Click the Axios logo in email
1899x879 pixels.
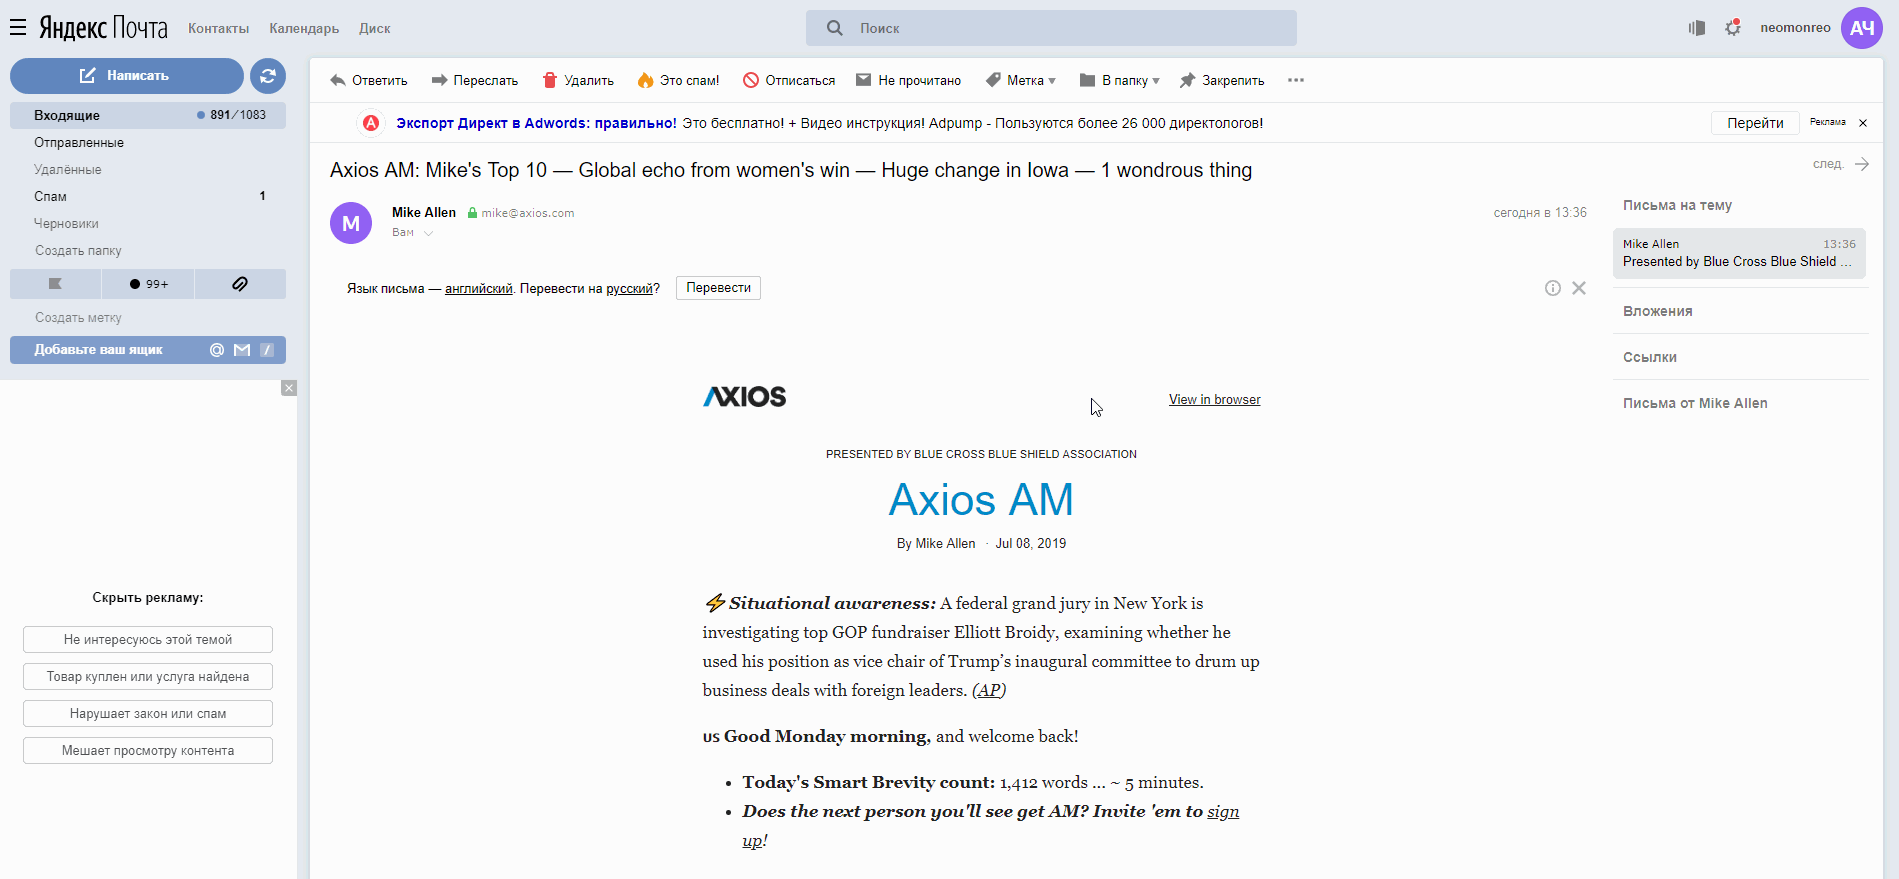tap(745, 397)
